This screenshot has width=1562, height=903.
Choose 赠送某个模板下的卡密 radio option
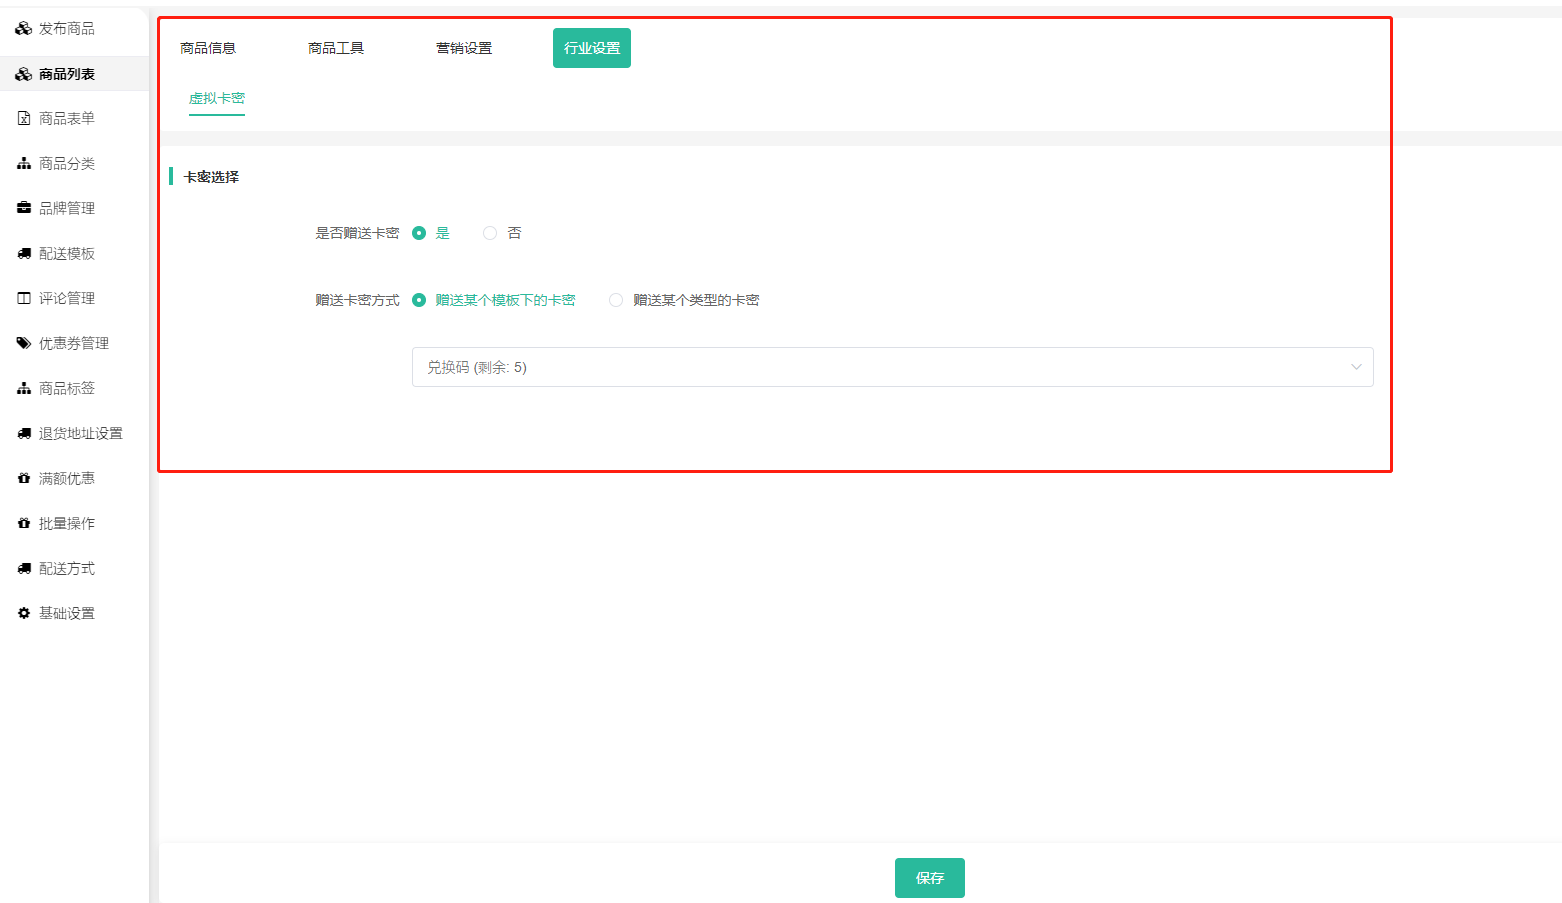click(x=419, y=300)
